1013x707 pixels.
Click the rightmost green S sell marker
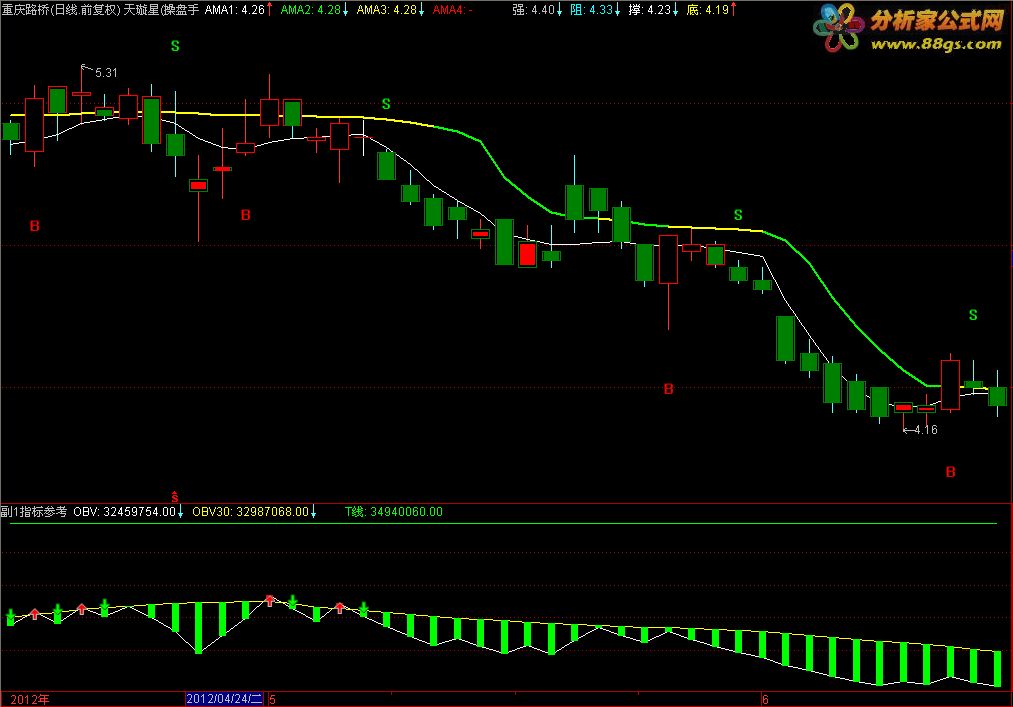point(973,315)
